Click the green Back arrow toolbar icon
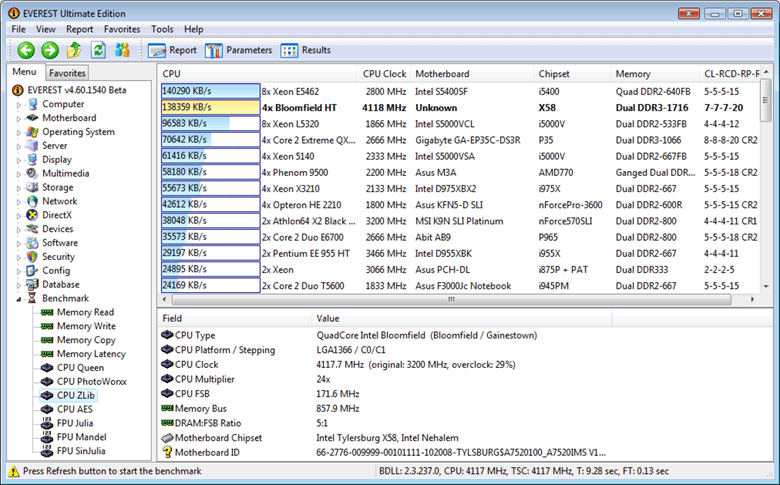Screen dimensions: 780x485 pyautogui.click(x=26, y=50)
